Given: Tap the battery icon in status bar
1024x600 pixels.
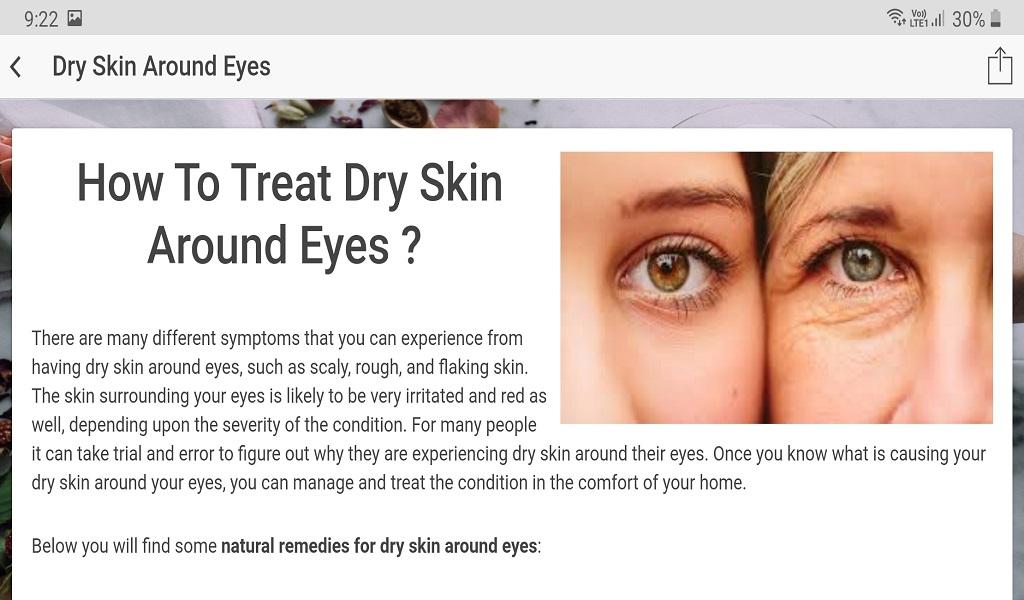Looking at the screenshot, I should pyautogui.click(x=996, y=18).
